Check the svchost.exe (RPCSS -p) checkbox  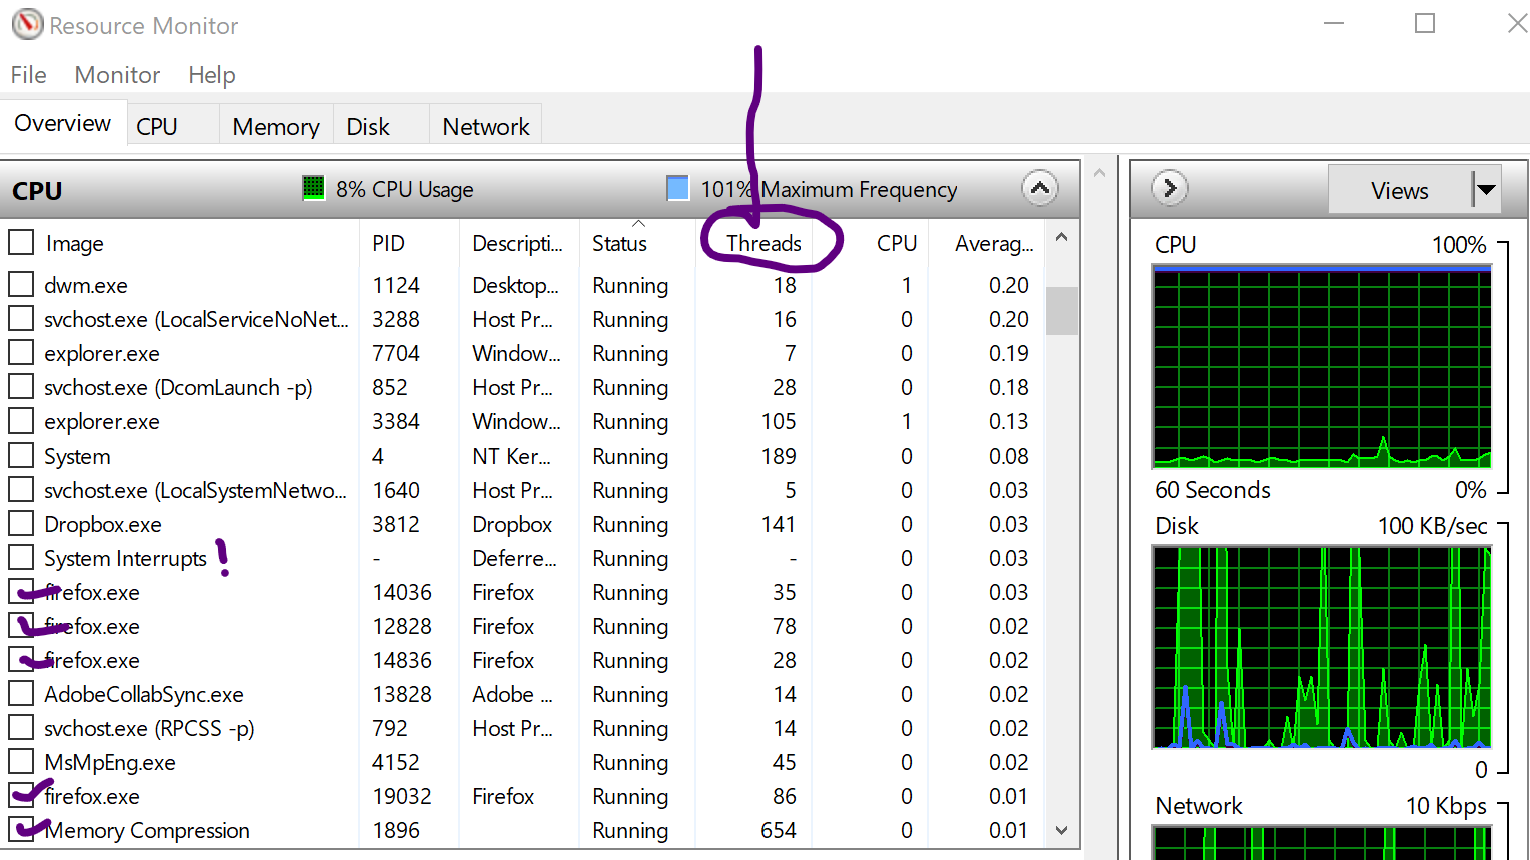(21, 728)
